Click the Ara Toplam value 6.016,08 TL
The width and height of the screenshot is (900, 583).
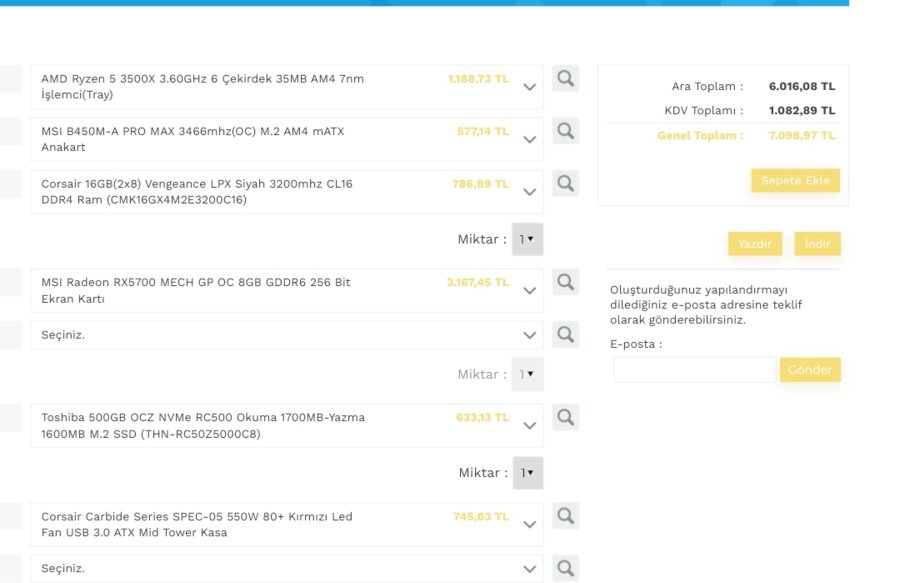tap(802, 86)
